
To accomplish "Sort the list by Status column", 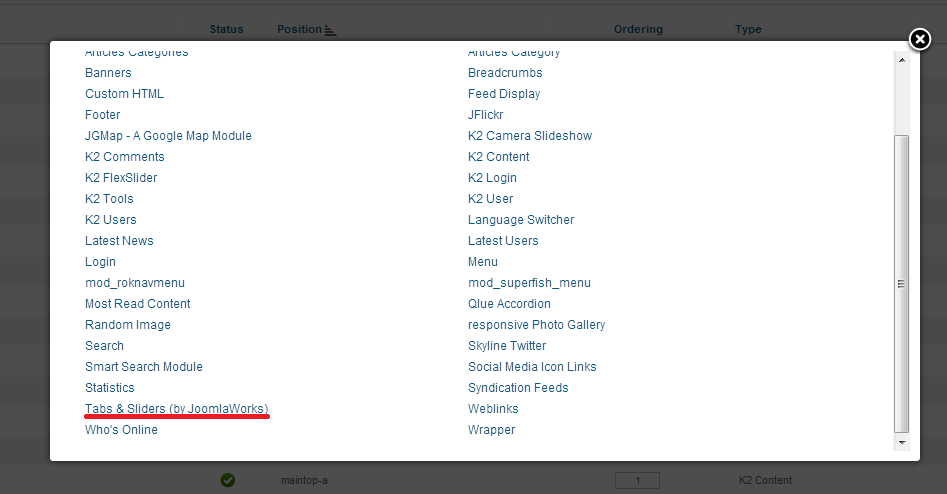I will point(226,30).
